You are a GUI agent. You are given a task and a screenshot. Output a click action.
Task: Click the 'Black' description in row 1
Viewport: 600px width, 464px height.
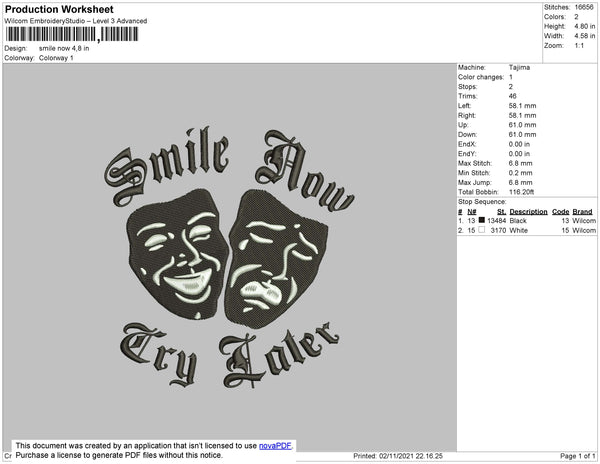tap(518, 221)
